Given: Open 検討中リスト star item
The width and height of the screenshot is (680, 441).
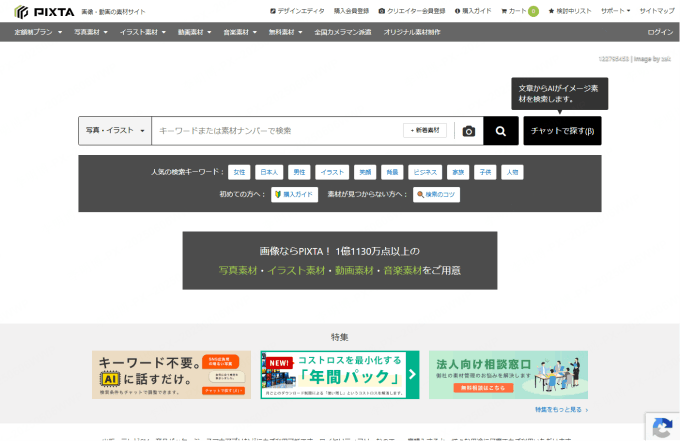Looking at the screenshot, I should 570,11.
